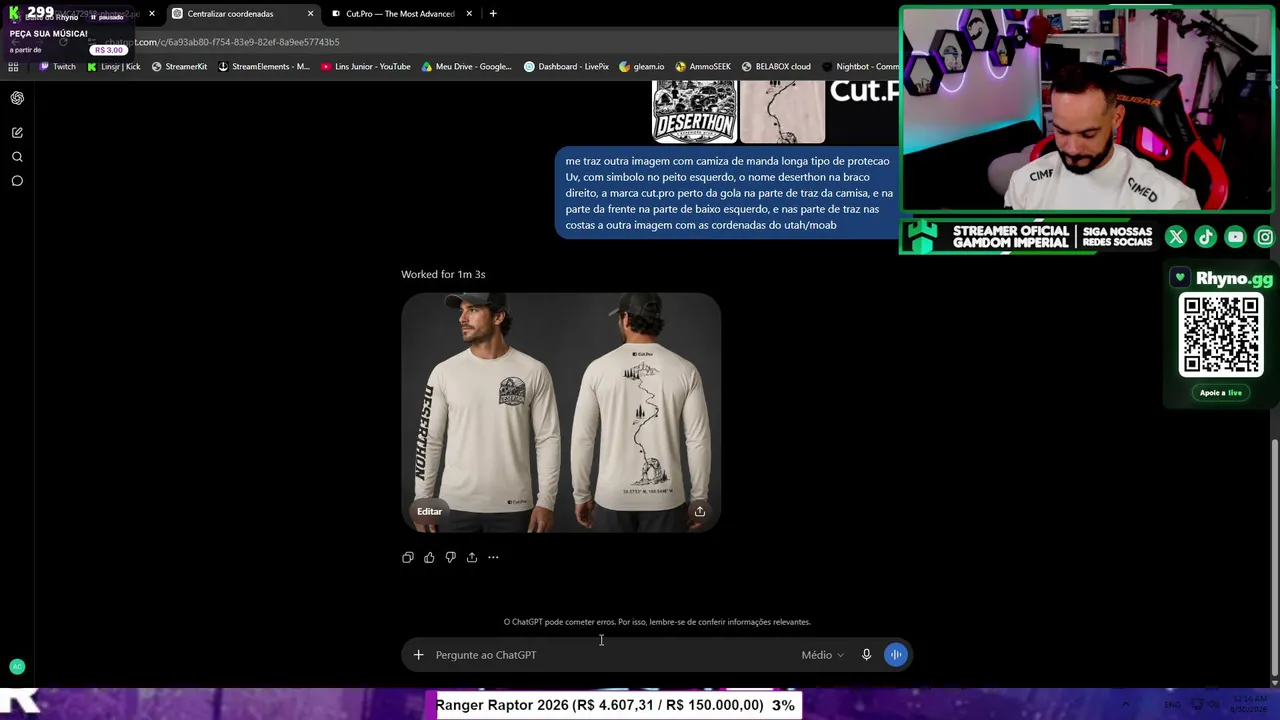Open chat search in the sidebar
This screenshot has height=720, width=1280.
[17, 157]
